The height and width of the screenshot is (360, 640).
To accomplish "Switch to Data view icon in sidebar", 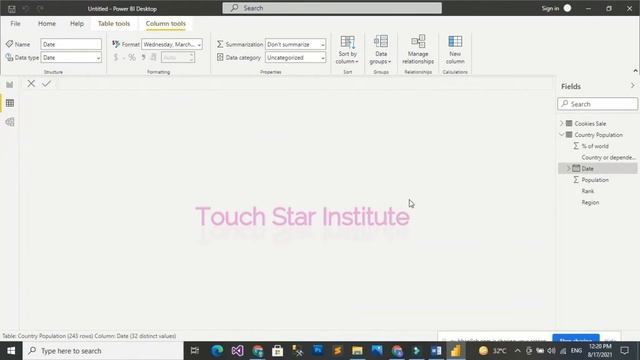I will pos(10,103).
